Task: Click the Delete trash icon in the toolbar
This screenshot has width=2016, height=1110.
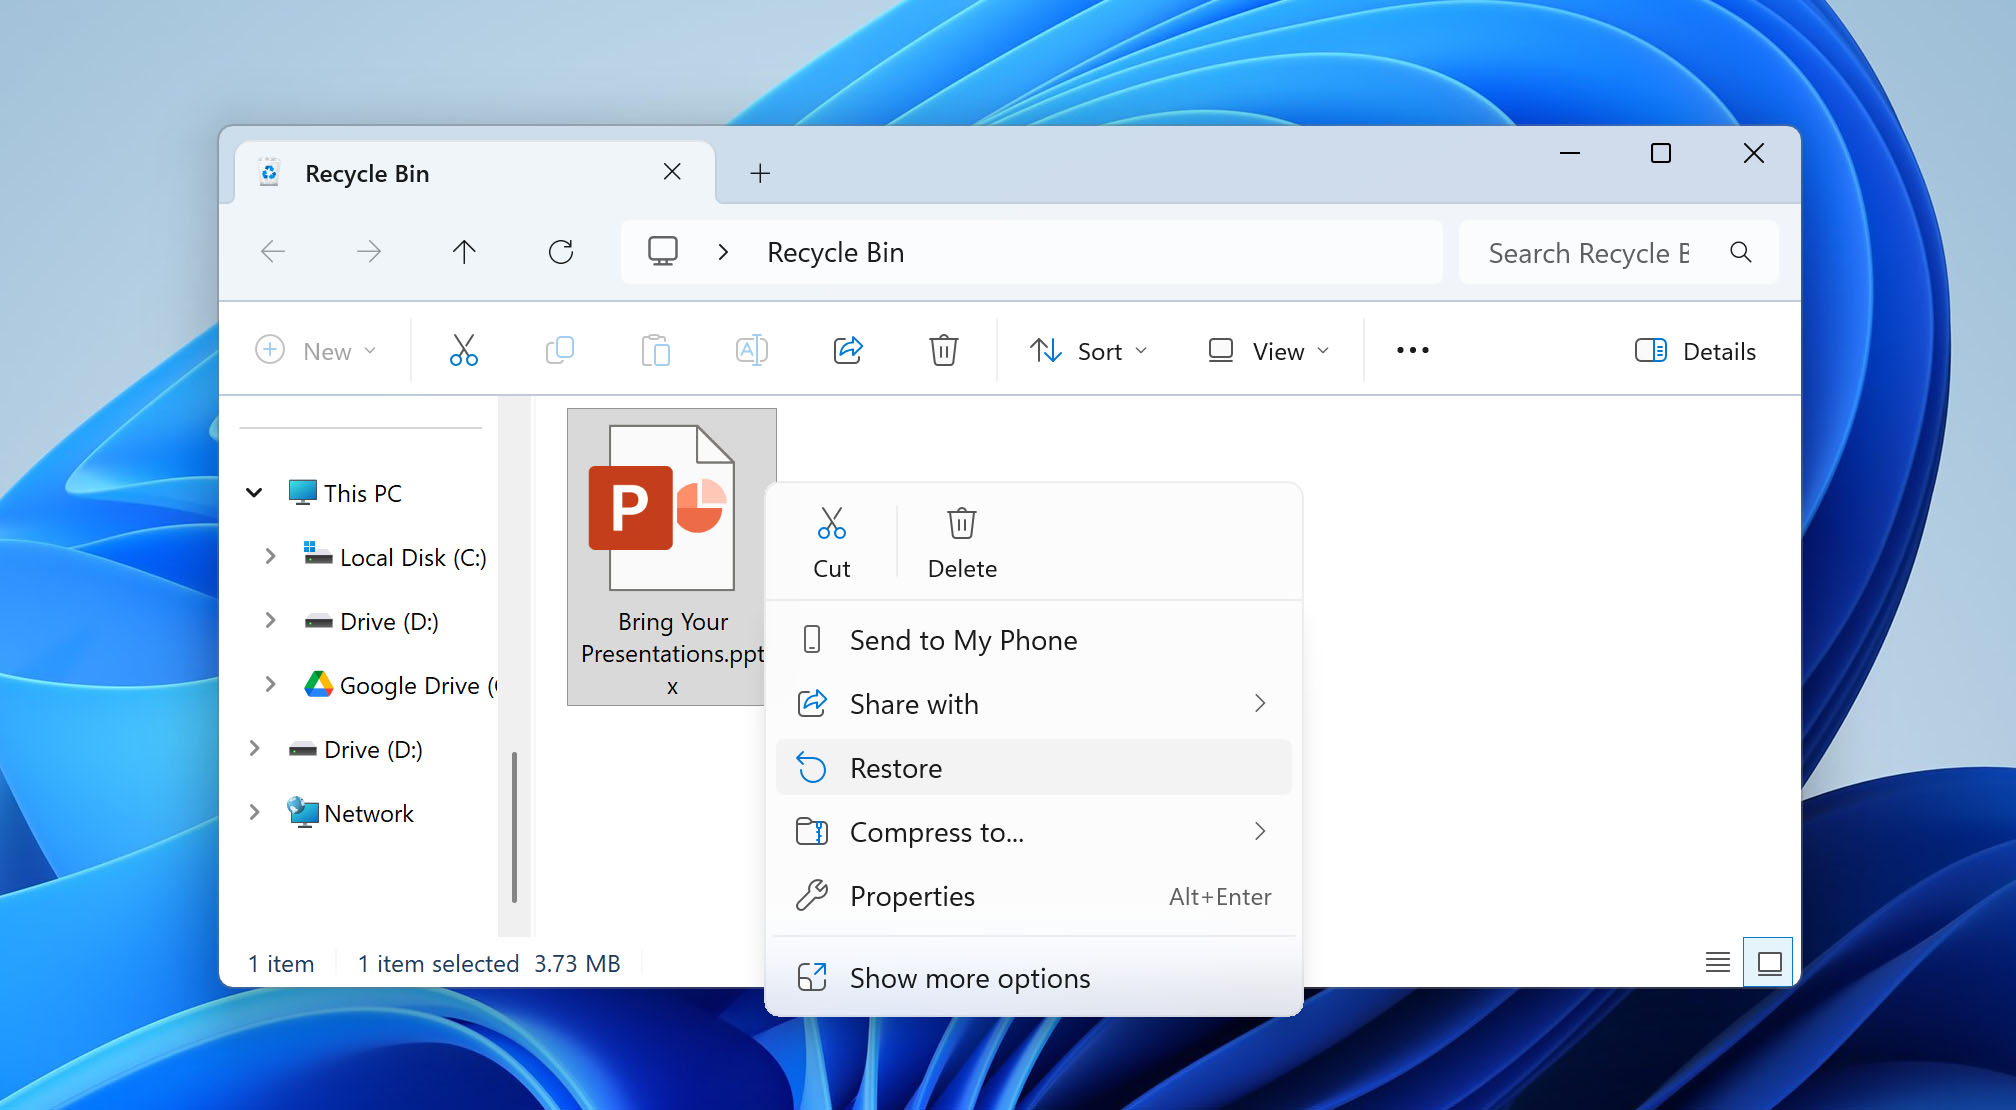Action: (943, 350)
